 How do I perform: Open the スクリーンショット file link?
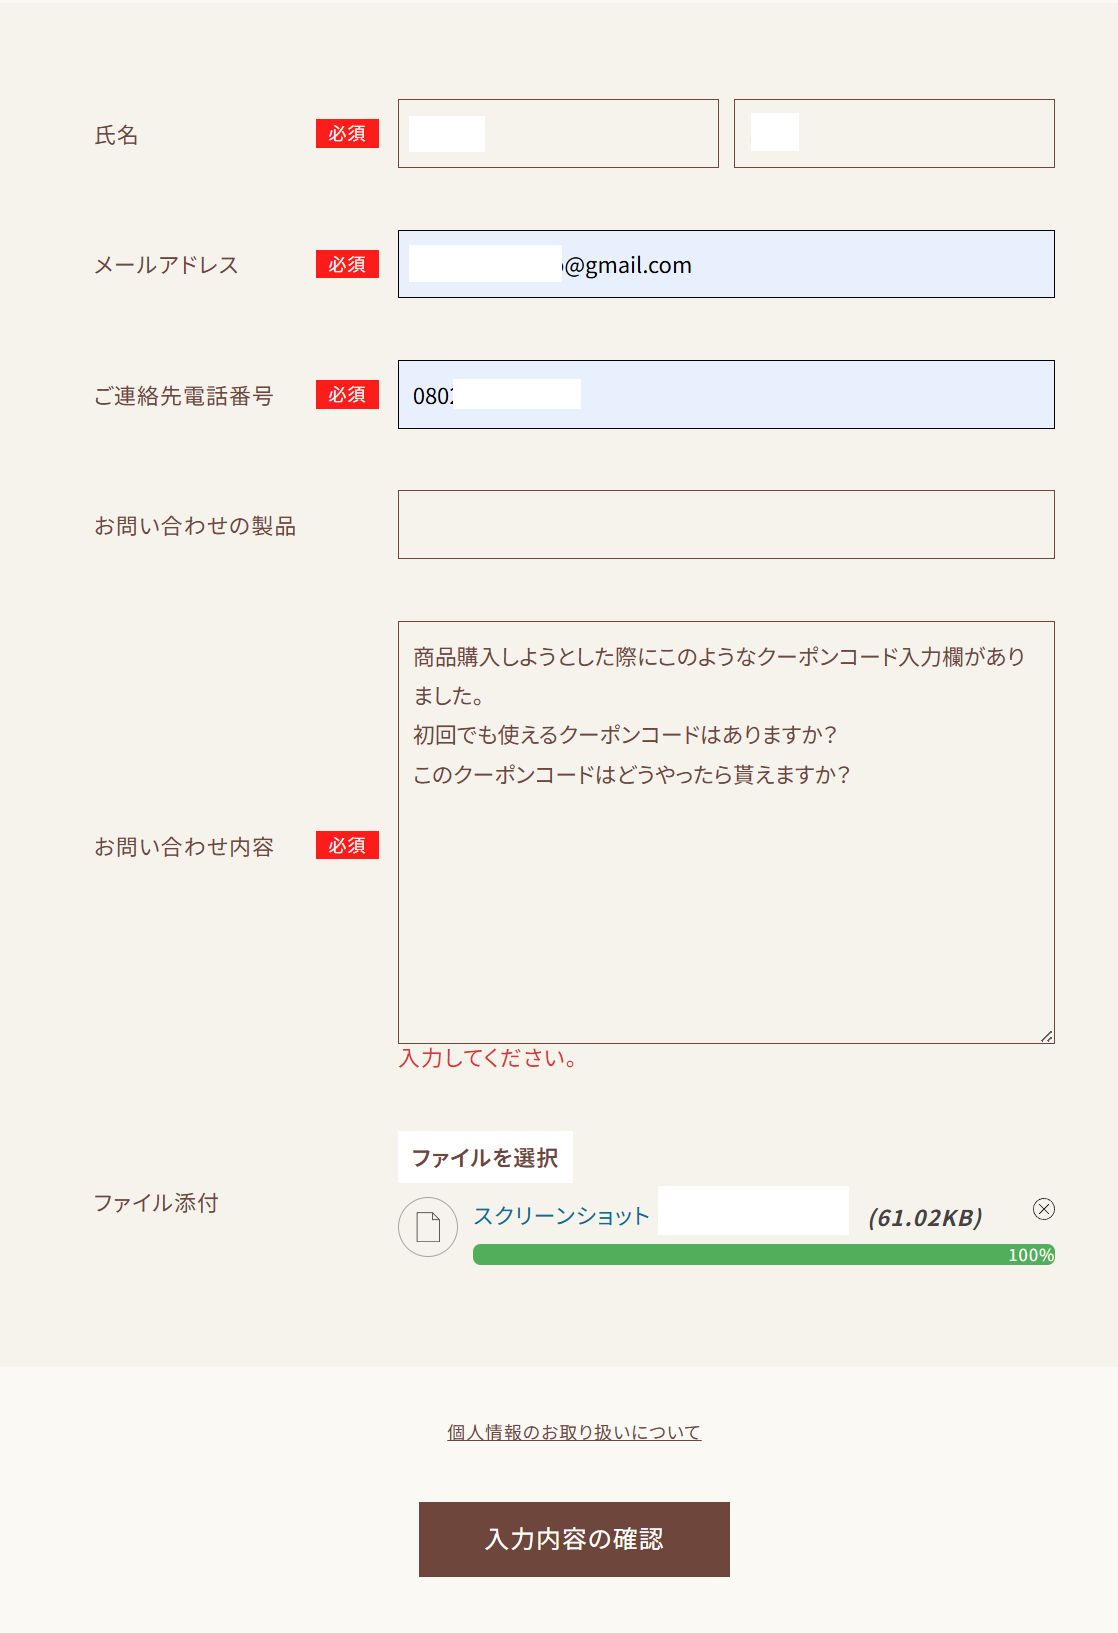[562, 1216]
